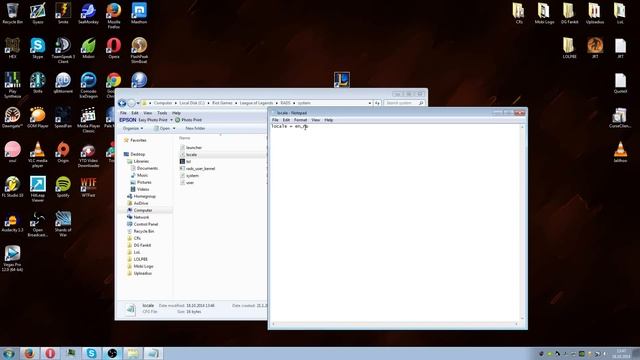Viewport: 640px width, 360px height.
Task: Open Notepad's Edit menu
Action: 286,120
